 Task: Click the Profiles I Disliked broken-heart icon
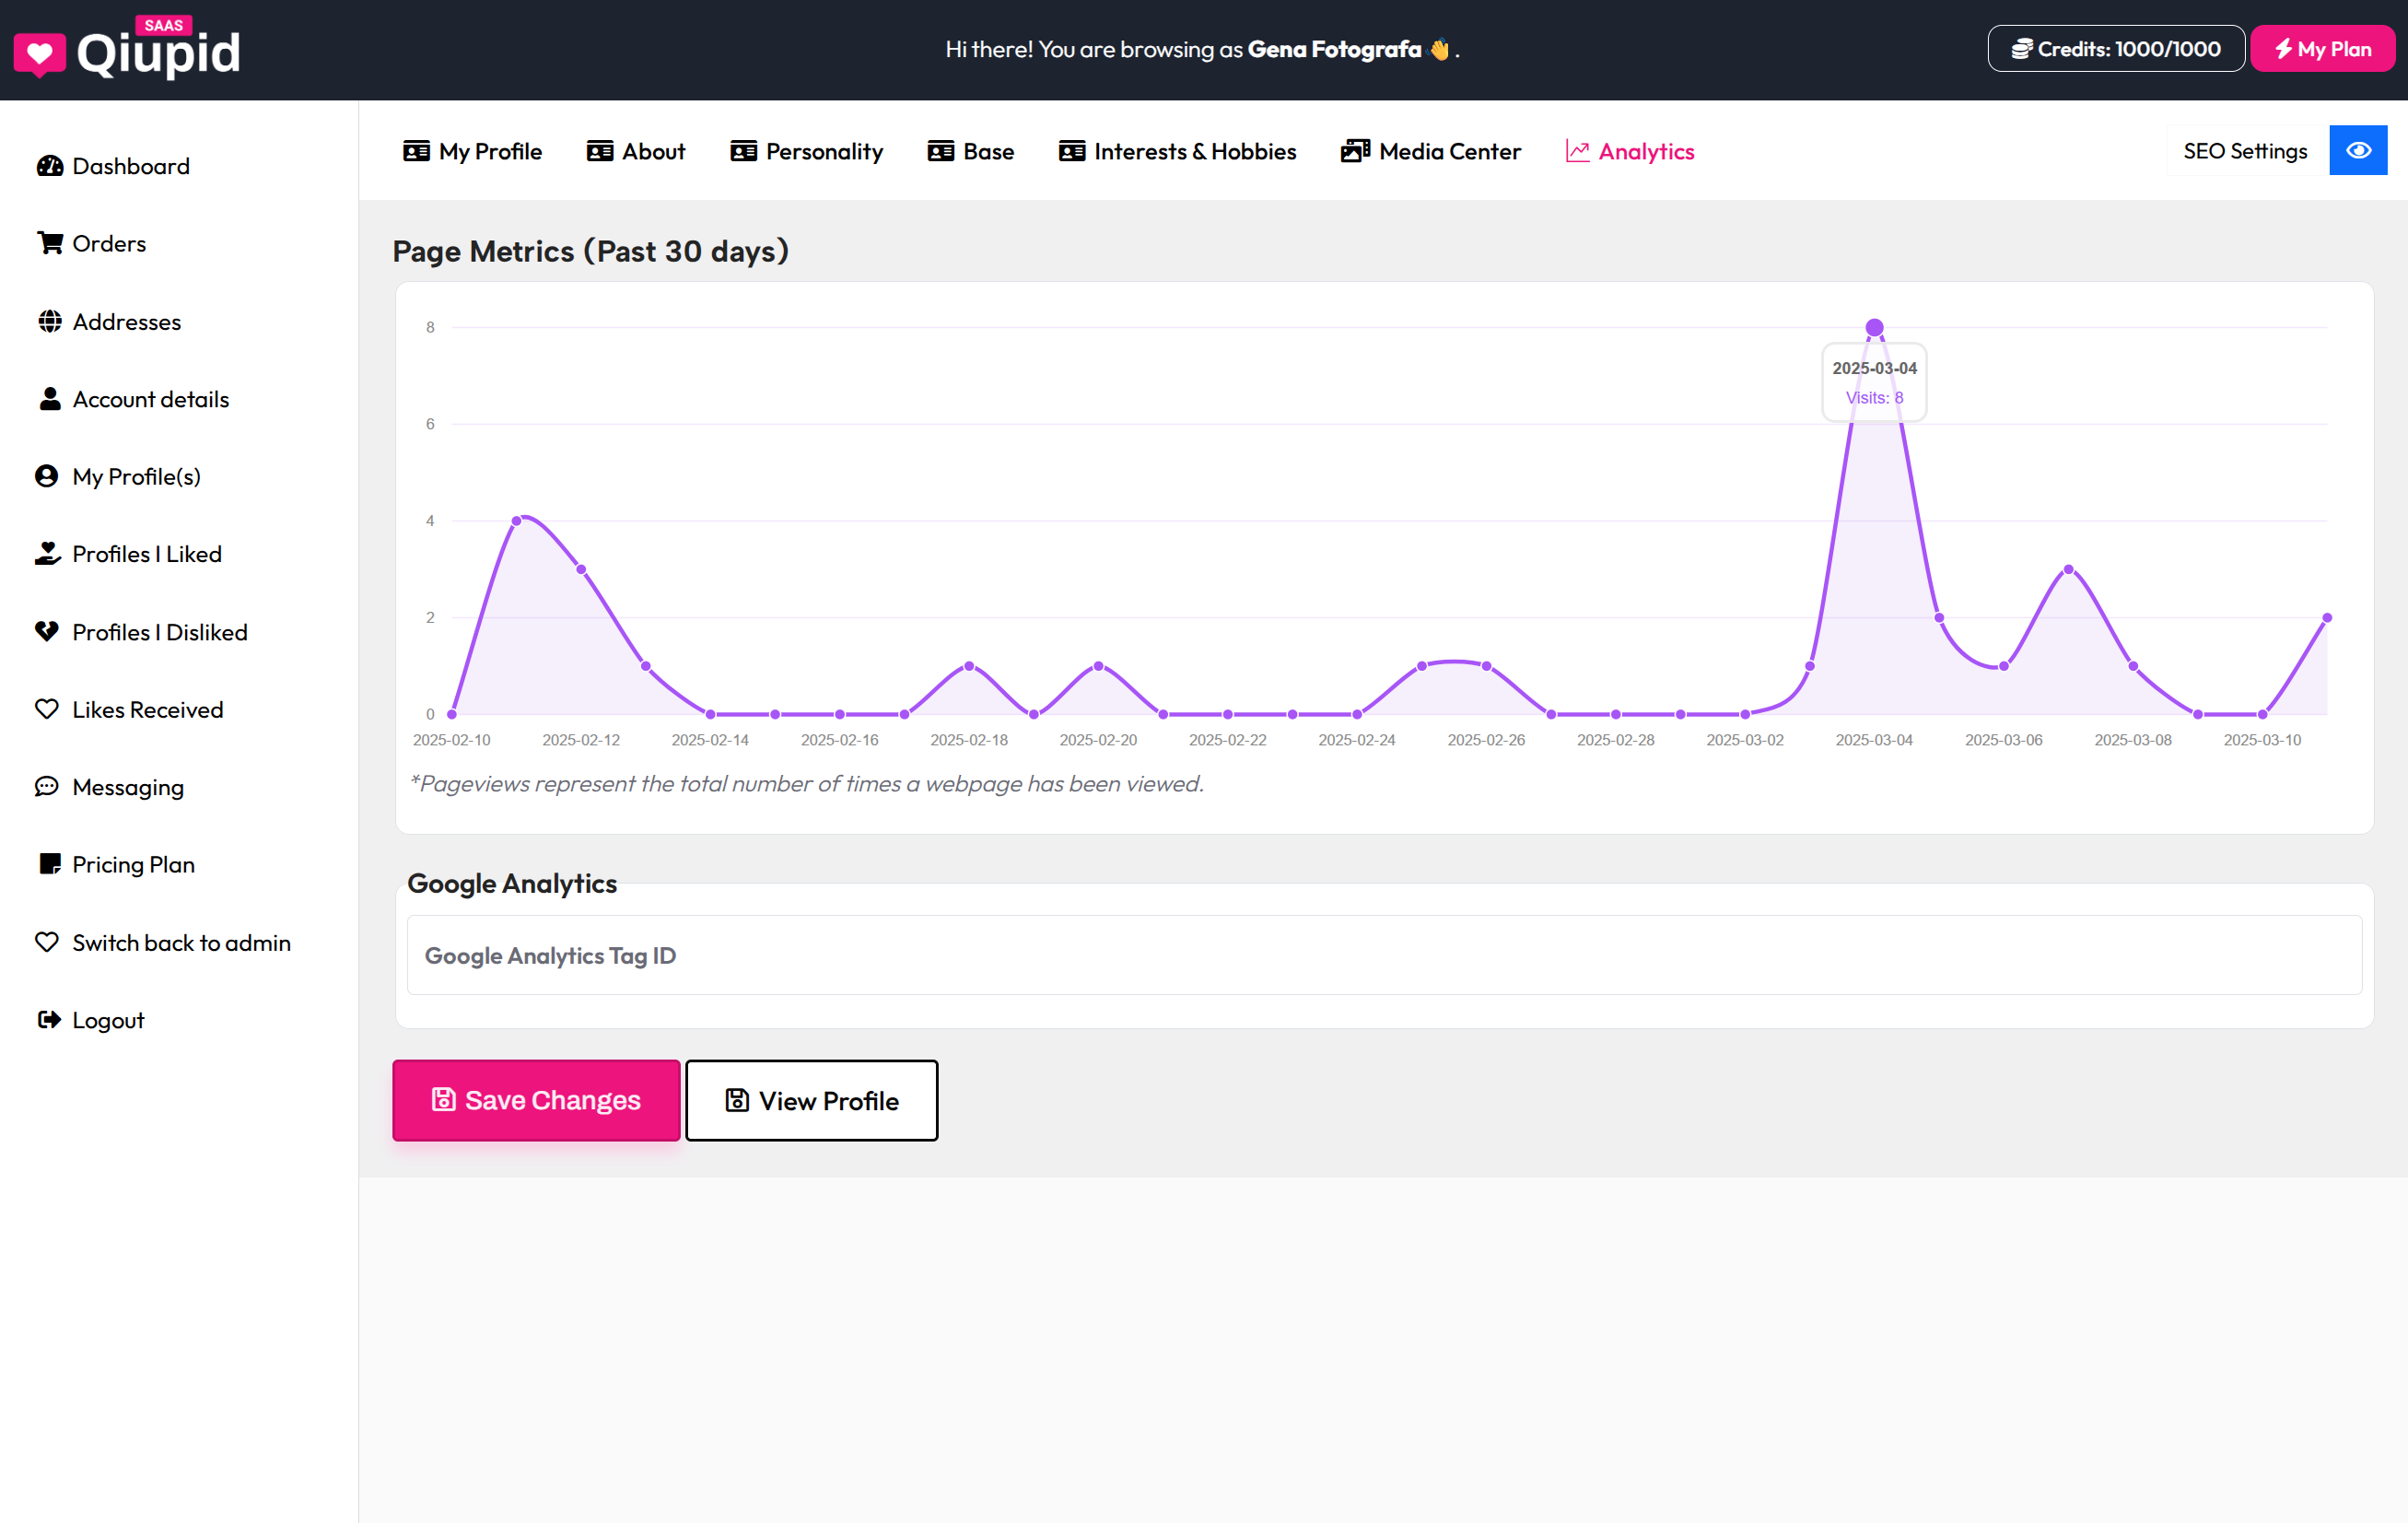[x=47, y=631]
